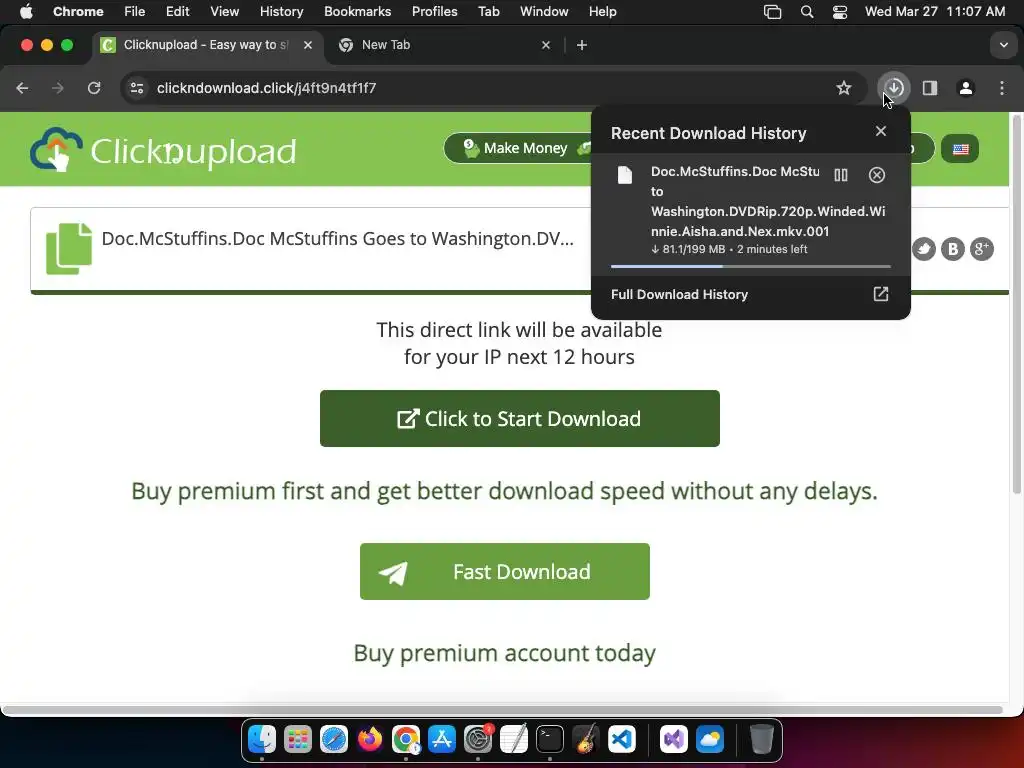Click the file icon in download popup
1024x768 pixels.
point(625,175)
